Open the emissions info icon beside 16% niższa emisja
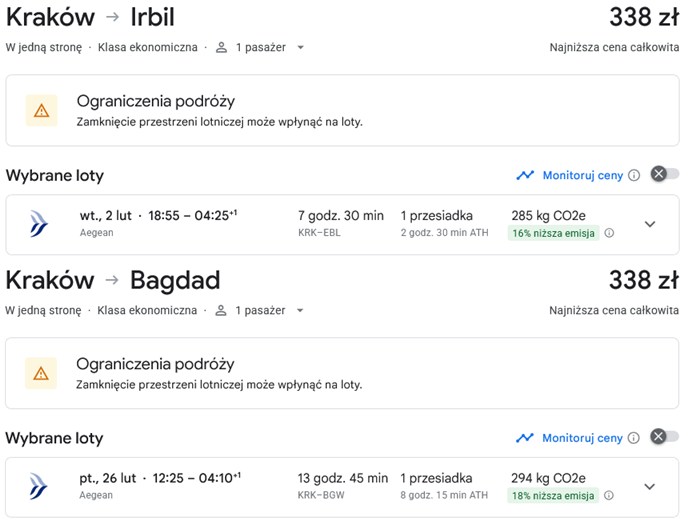Image resolution: width=684 pixels, height=520 pixels. [609, 233]
